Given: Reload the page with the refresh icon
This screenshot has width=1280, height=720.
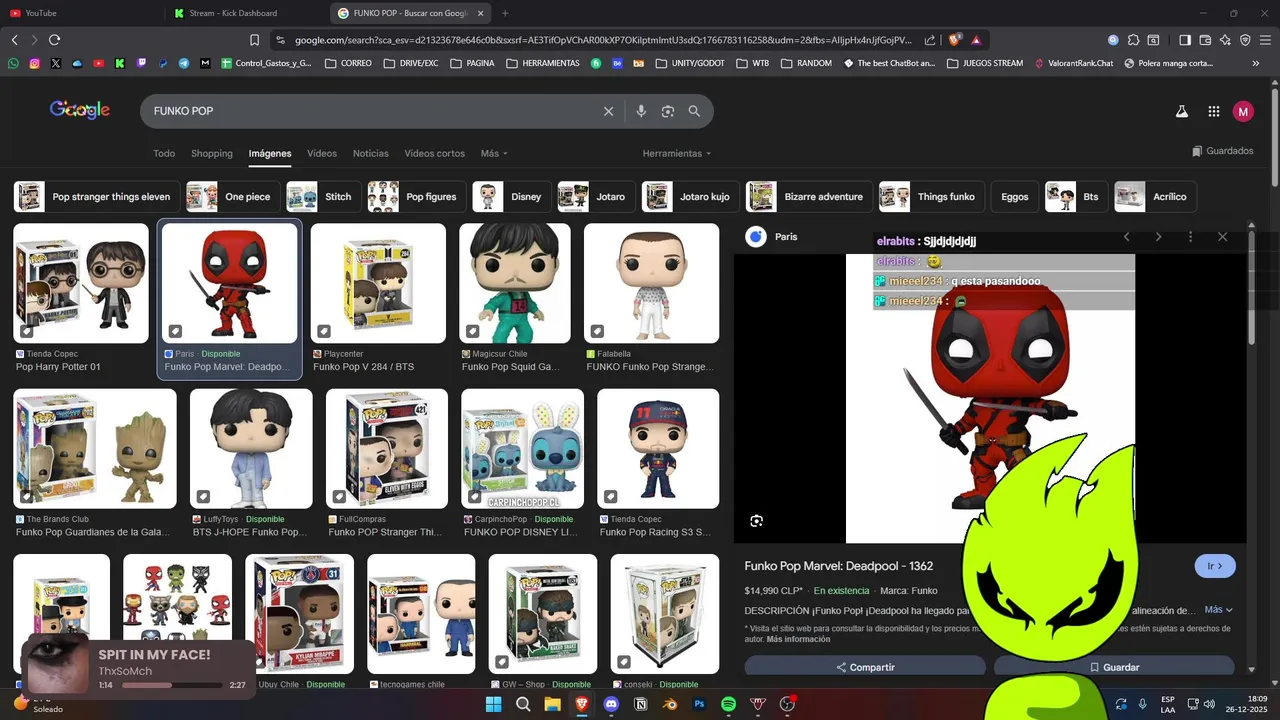Looking at the screenshot, I should pos(54,40).
